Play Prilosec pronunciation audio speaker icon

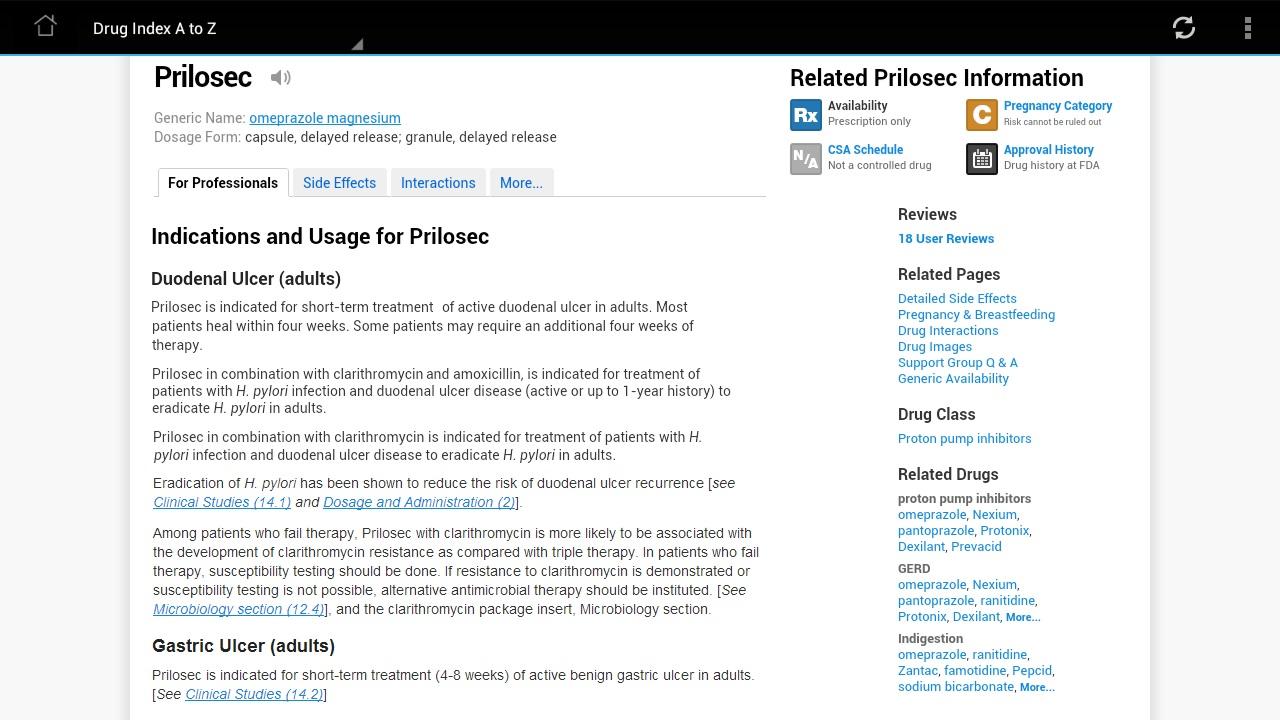pos(281,78)
